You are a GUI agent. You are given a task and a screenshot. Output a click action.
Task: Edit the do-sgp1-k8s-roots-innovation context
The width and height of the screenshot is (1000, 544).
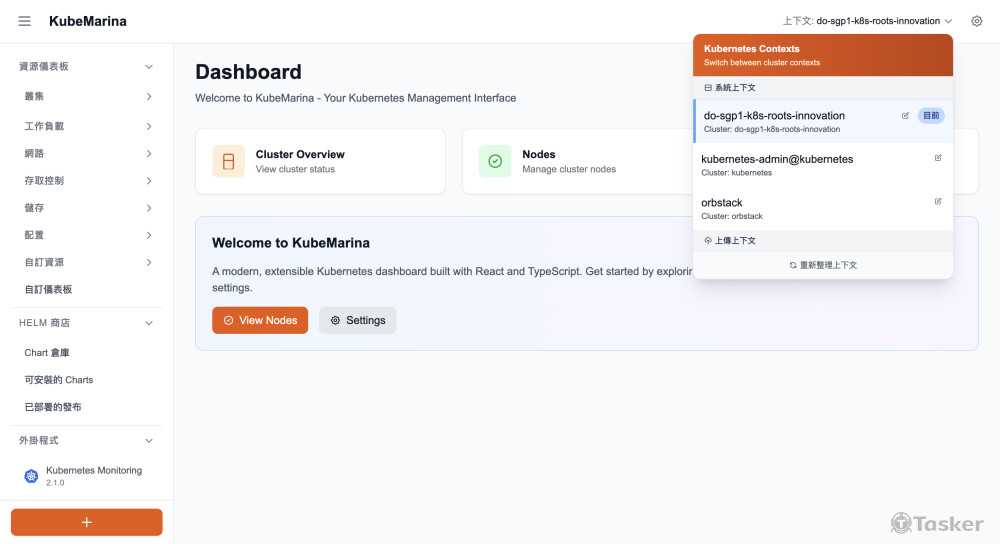pos(905,115)
